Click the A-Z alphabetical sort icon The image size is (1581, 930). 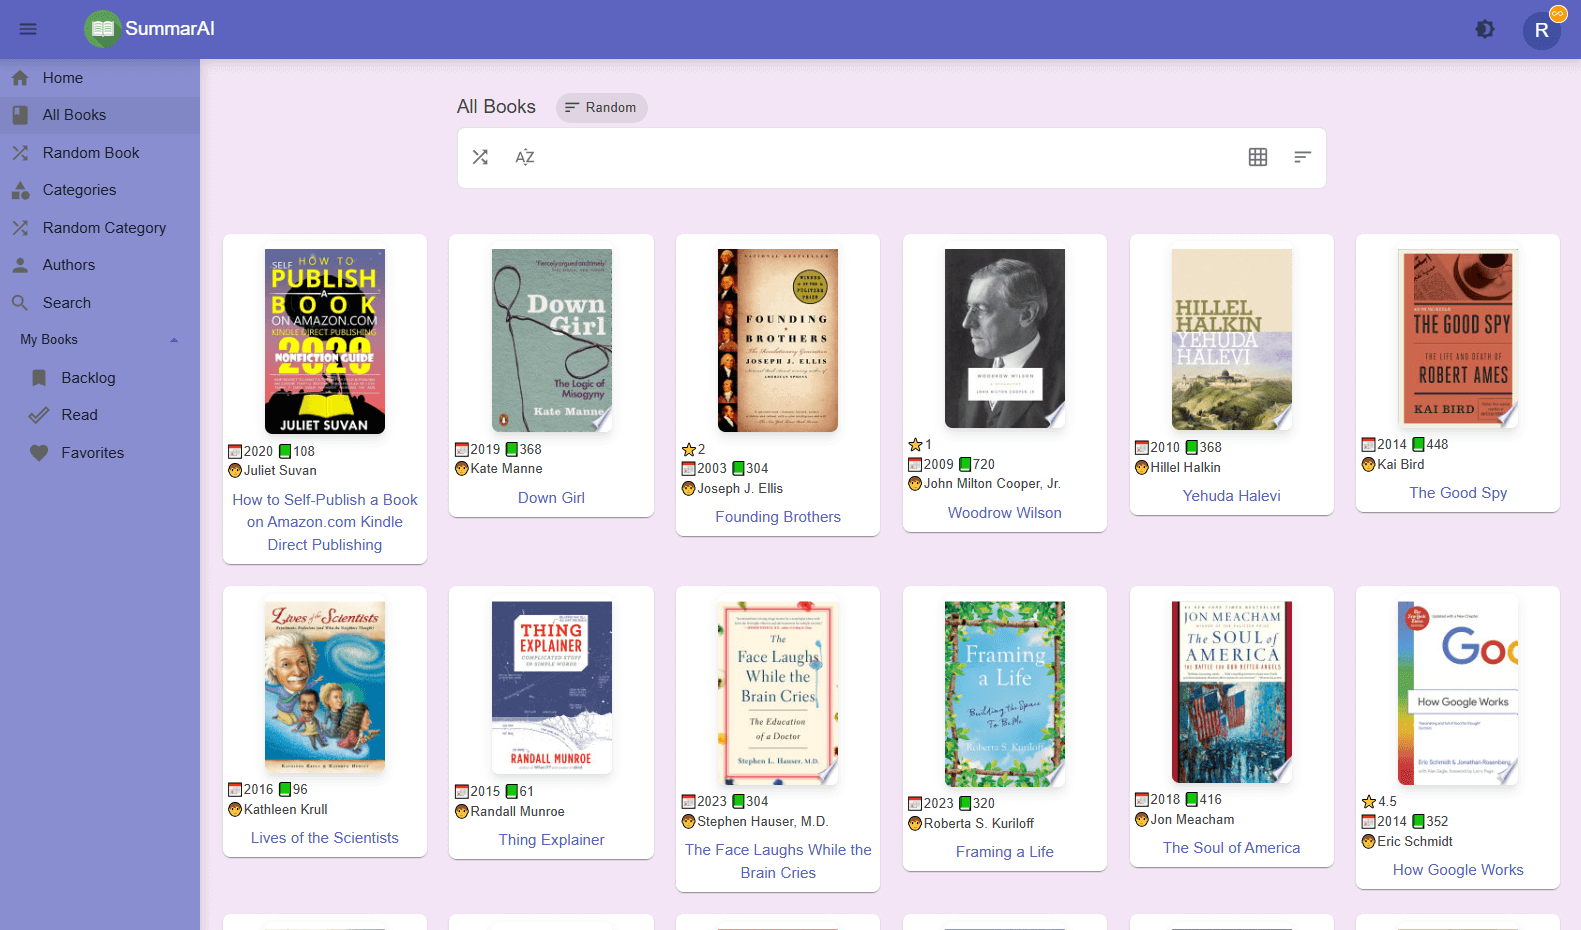click(x=524, y=157)
